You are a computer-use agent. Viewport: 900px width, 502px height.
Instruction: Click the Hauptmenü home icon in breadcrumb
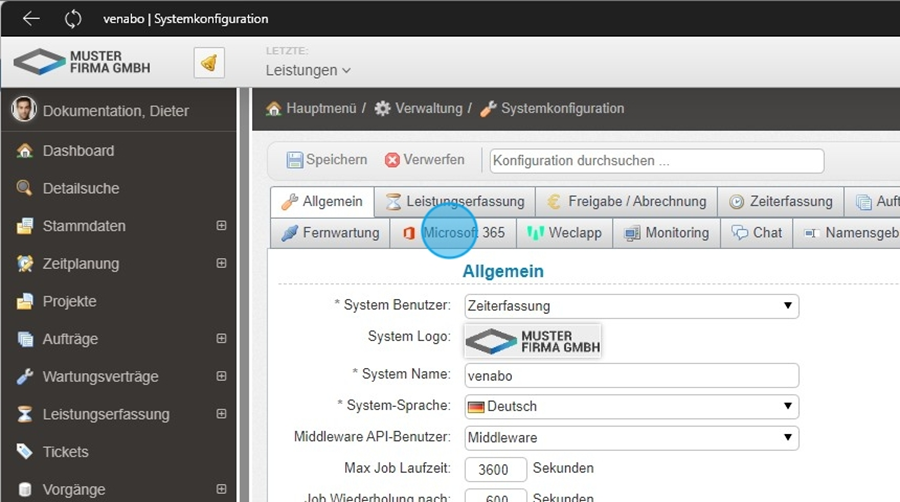tap(273, 108)
